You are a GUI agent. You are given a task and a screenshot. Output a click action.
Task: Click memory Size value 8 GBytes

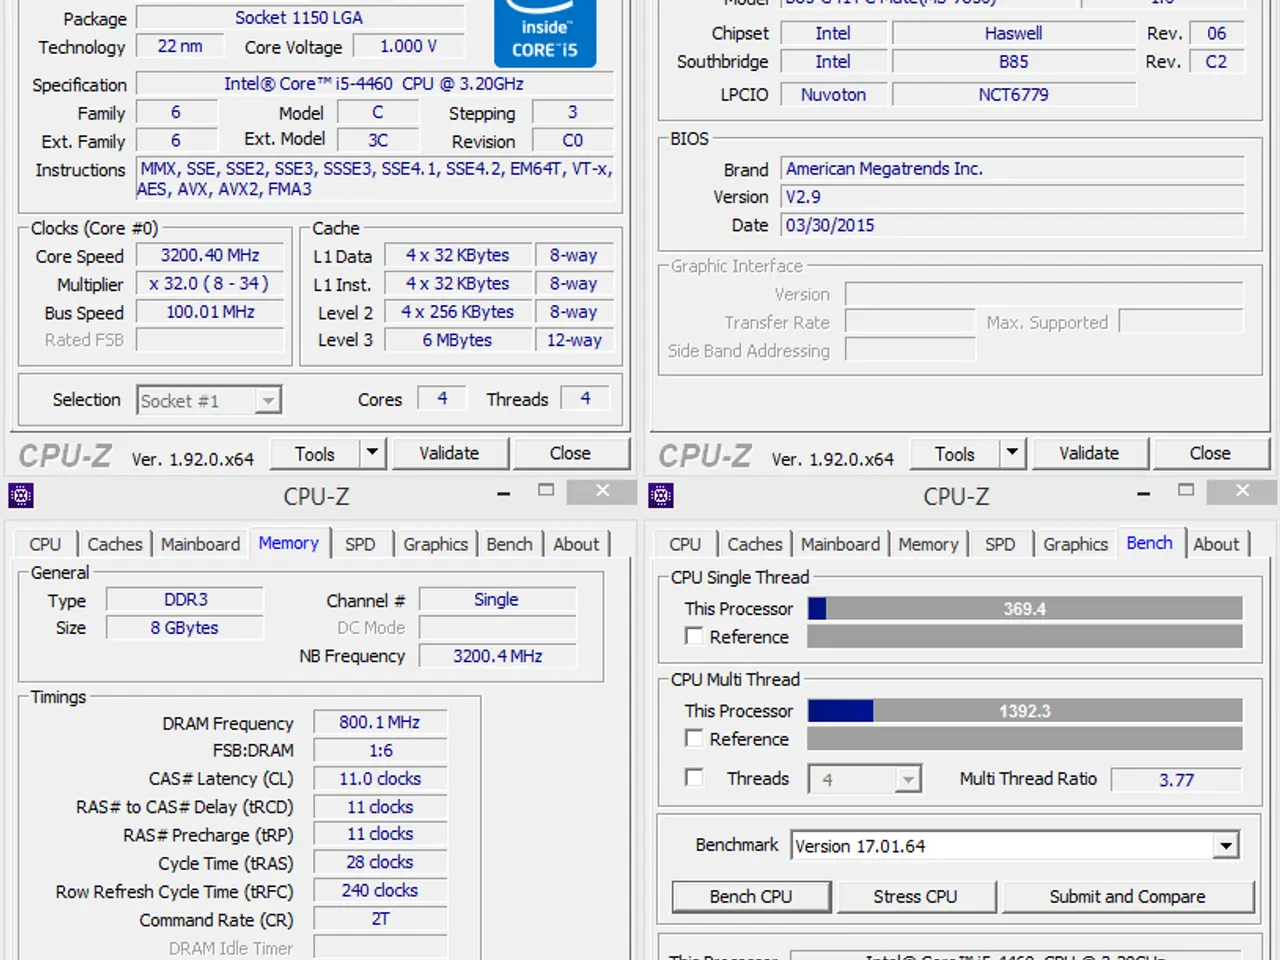tap(185, 627)
